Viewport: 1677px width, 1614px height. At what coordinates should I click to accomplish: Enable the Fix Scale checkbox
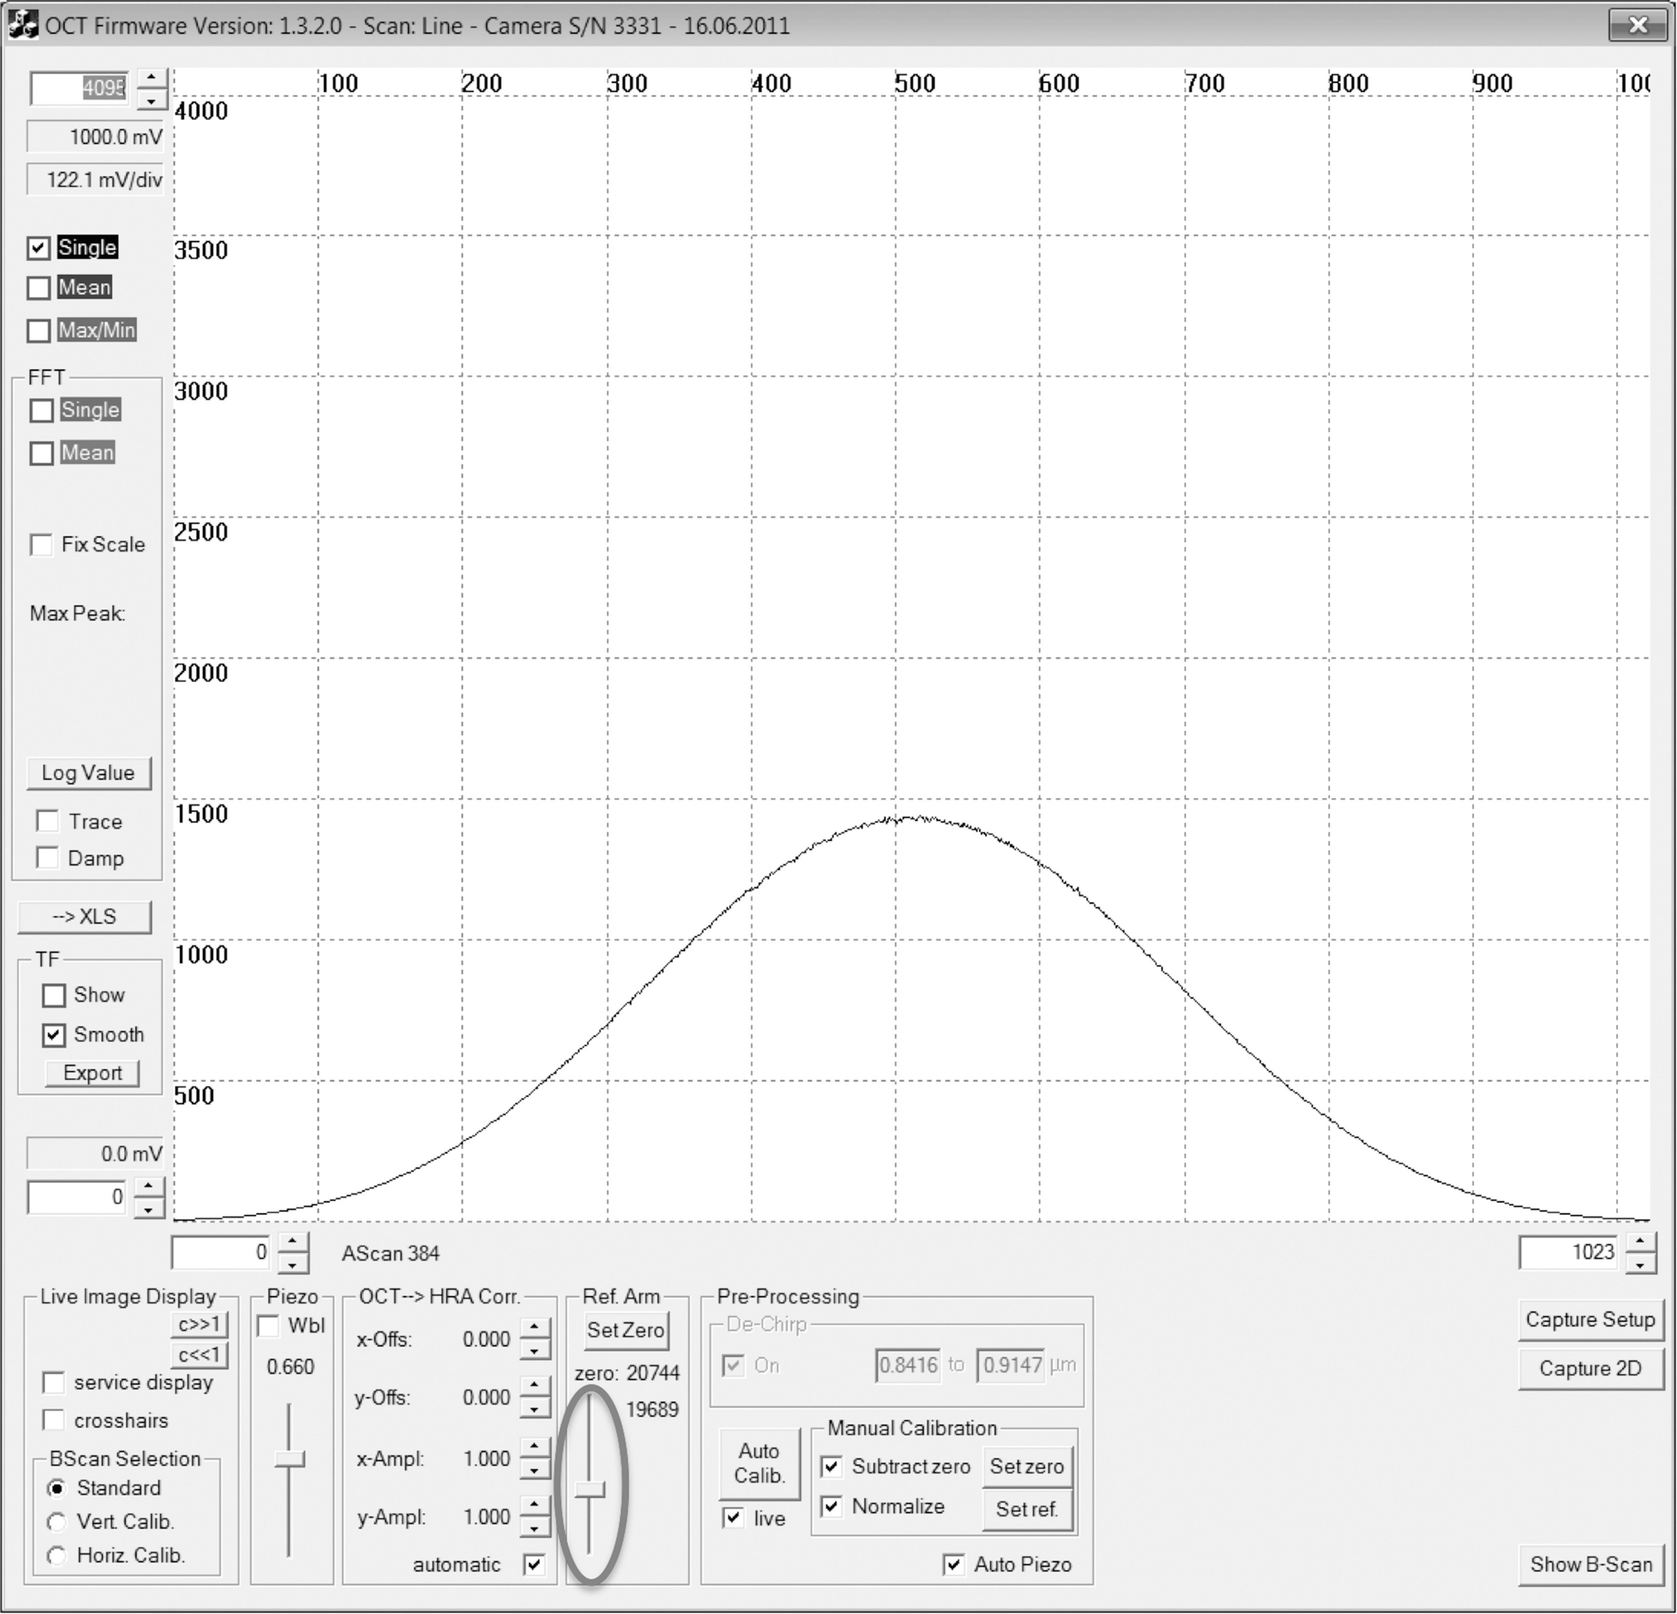pos(42,545)
